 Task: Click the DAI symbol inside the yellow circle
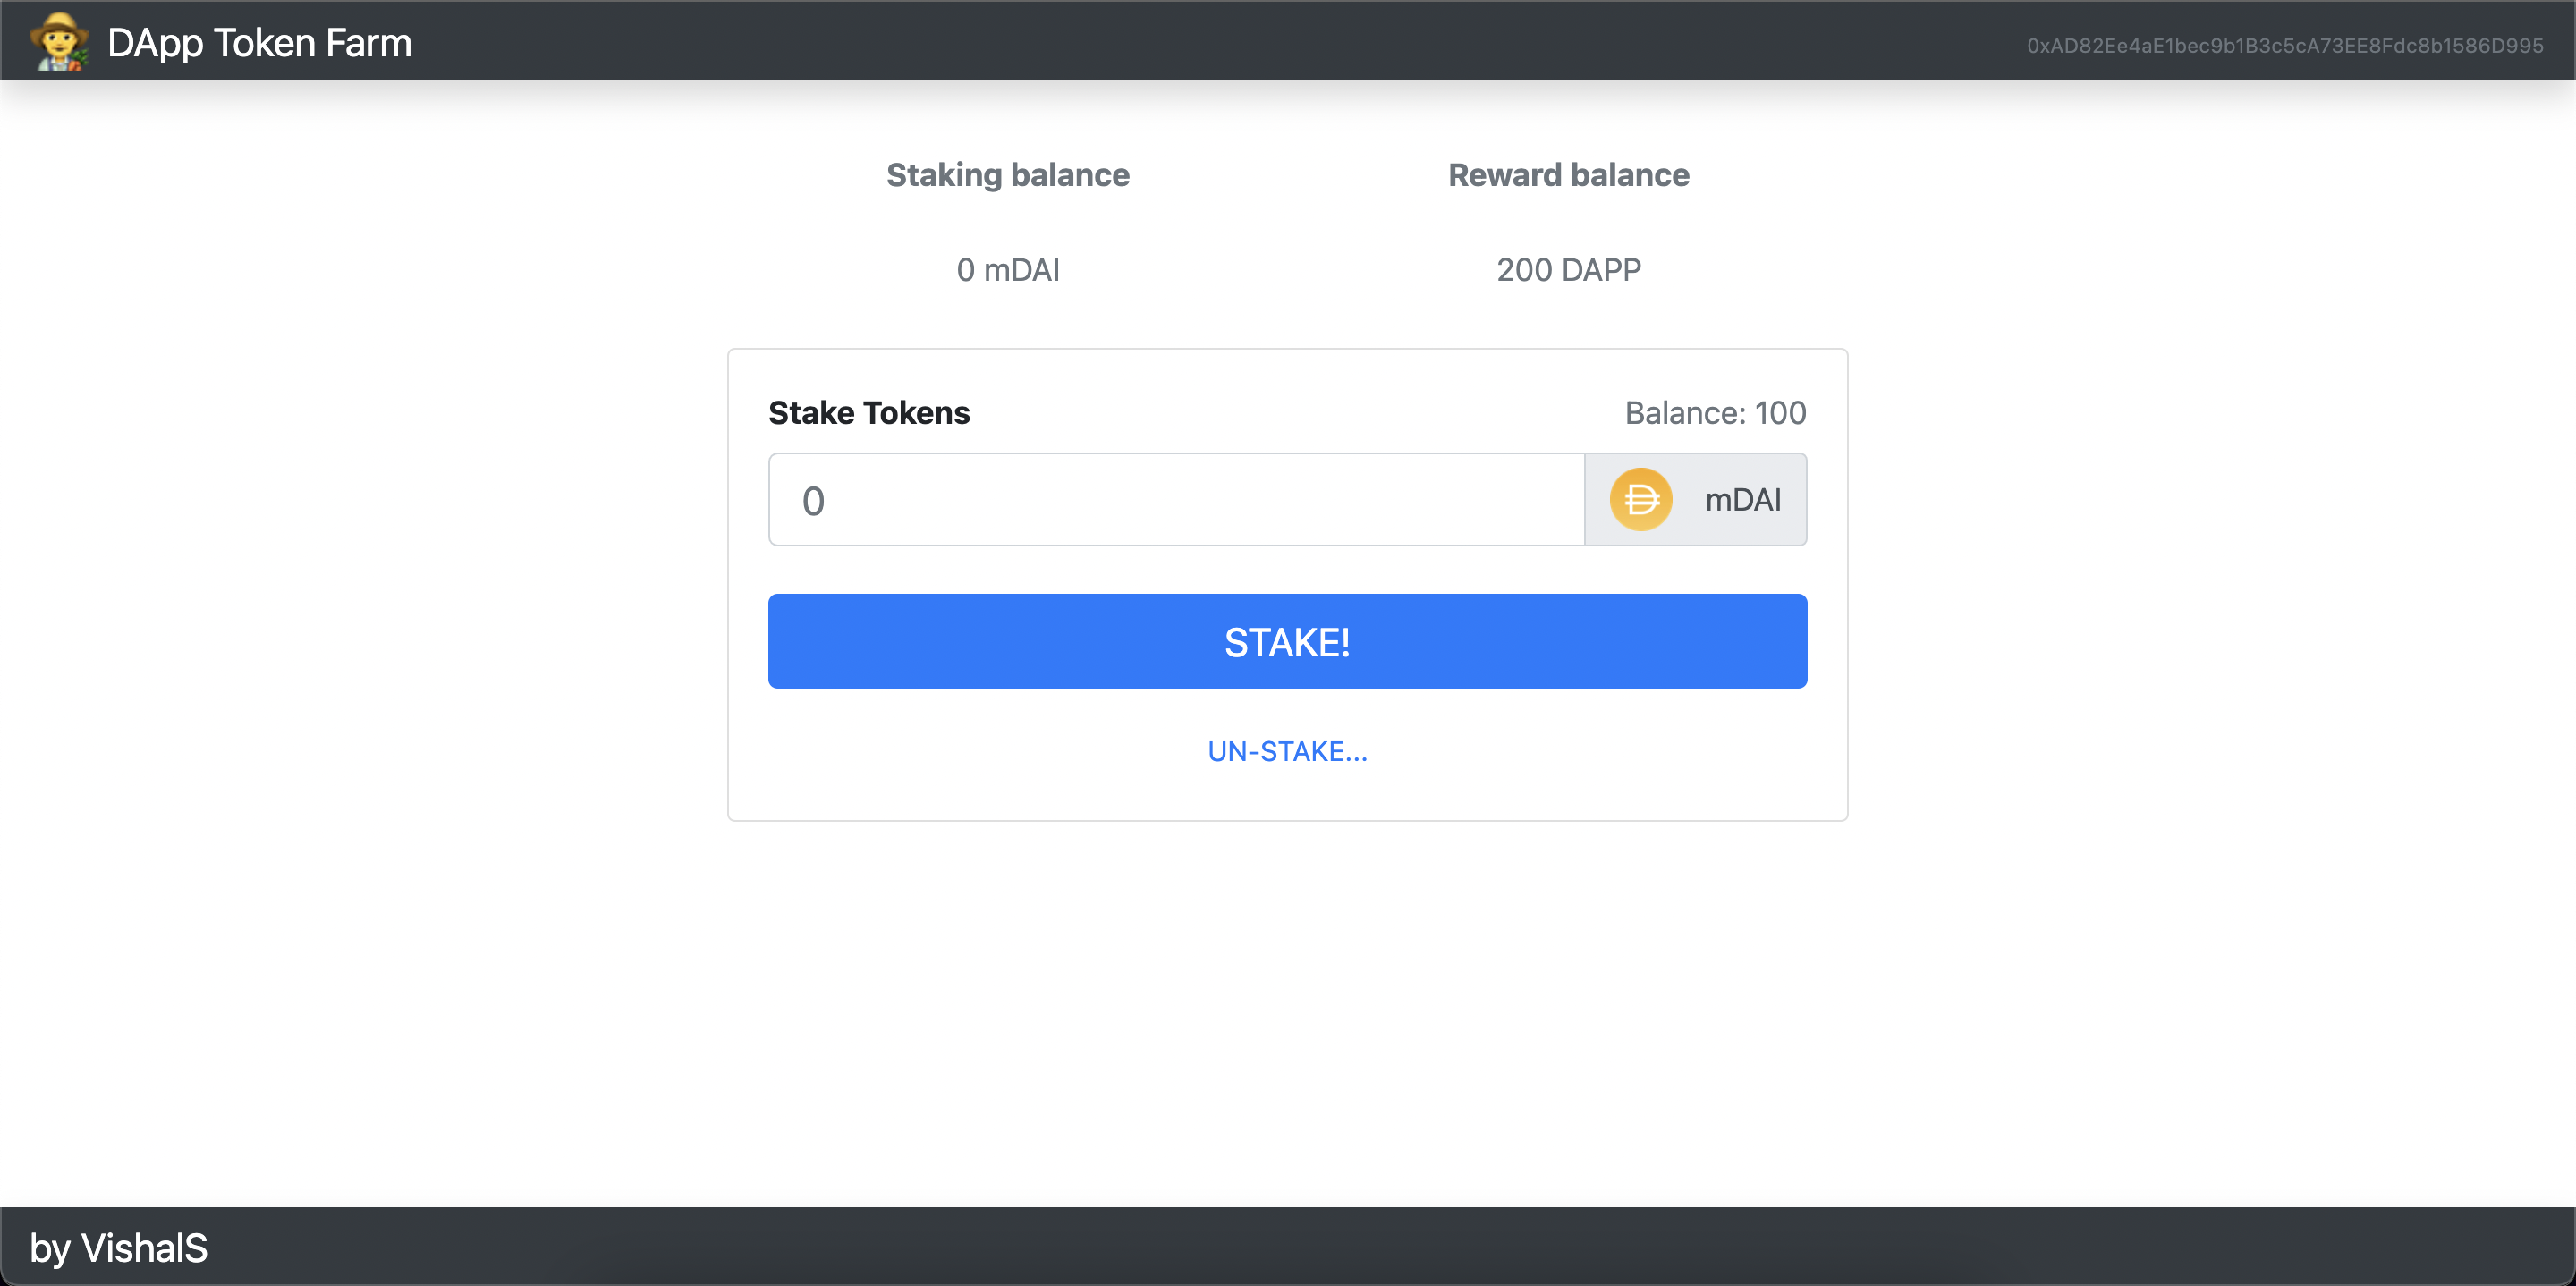pos(1640,499)
